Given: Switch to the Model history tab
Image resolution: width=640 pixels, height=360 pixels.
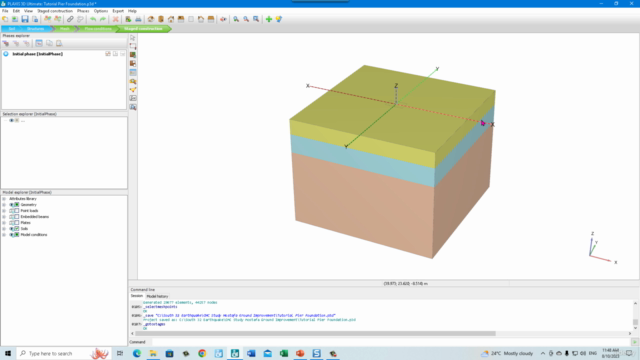Looking at the screenshot, I should 157,296.
